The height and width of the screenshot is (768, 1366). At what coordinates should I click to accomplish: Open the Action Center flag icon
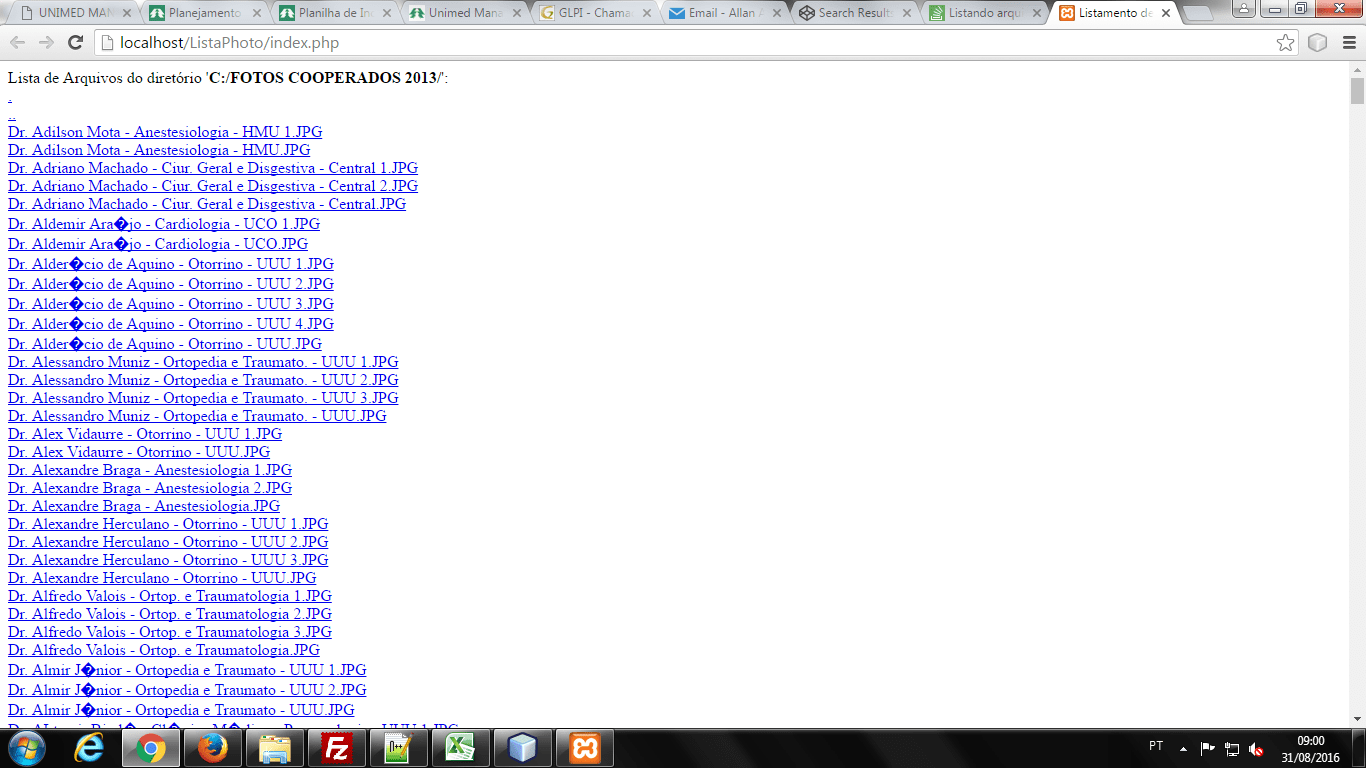[1208, 748]
